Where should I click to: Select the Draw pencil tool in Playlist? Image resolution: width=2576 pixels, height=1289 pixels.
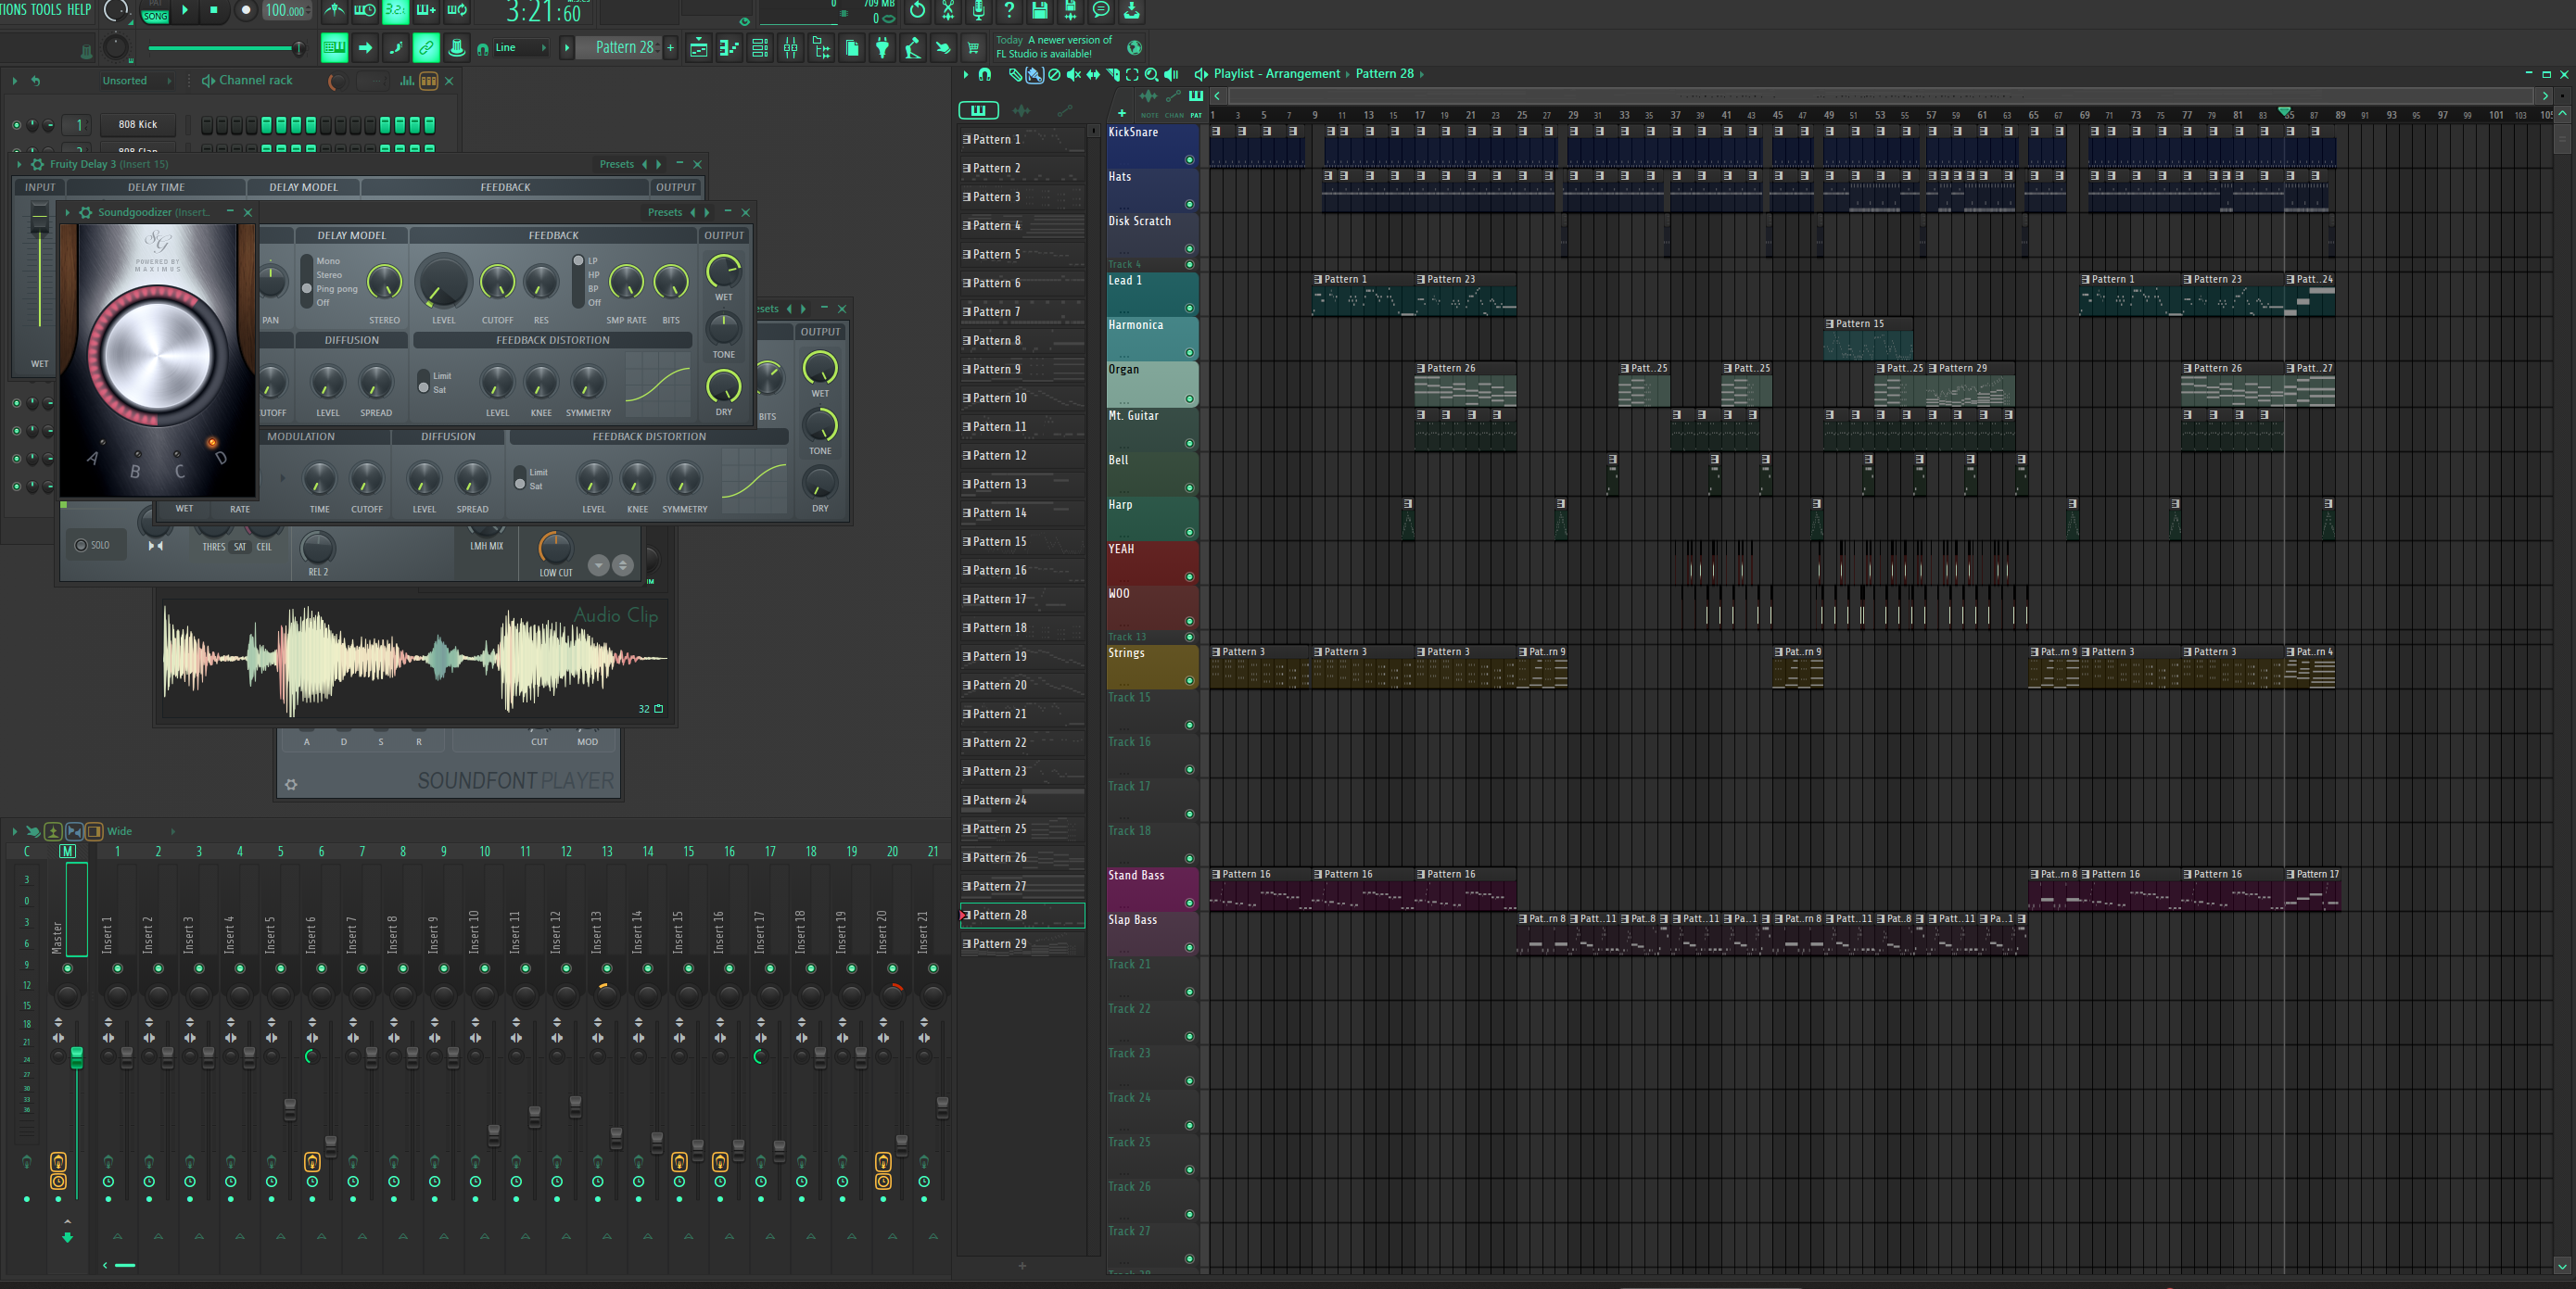tap(1015, 74)
